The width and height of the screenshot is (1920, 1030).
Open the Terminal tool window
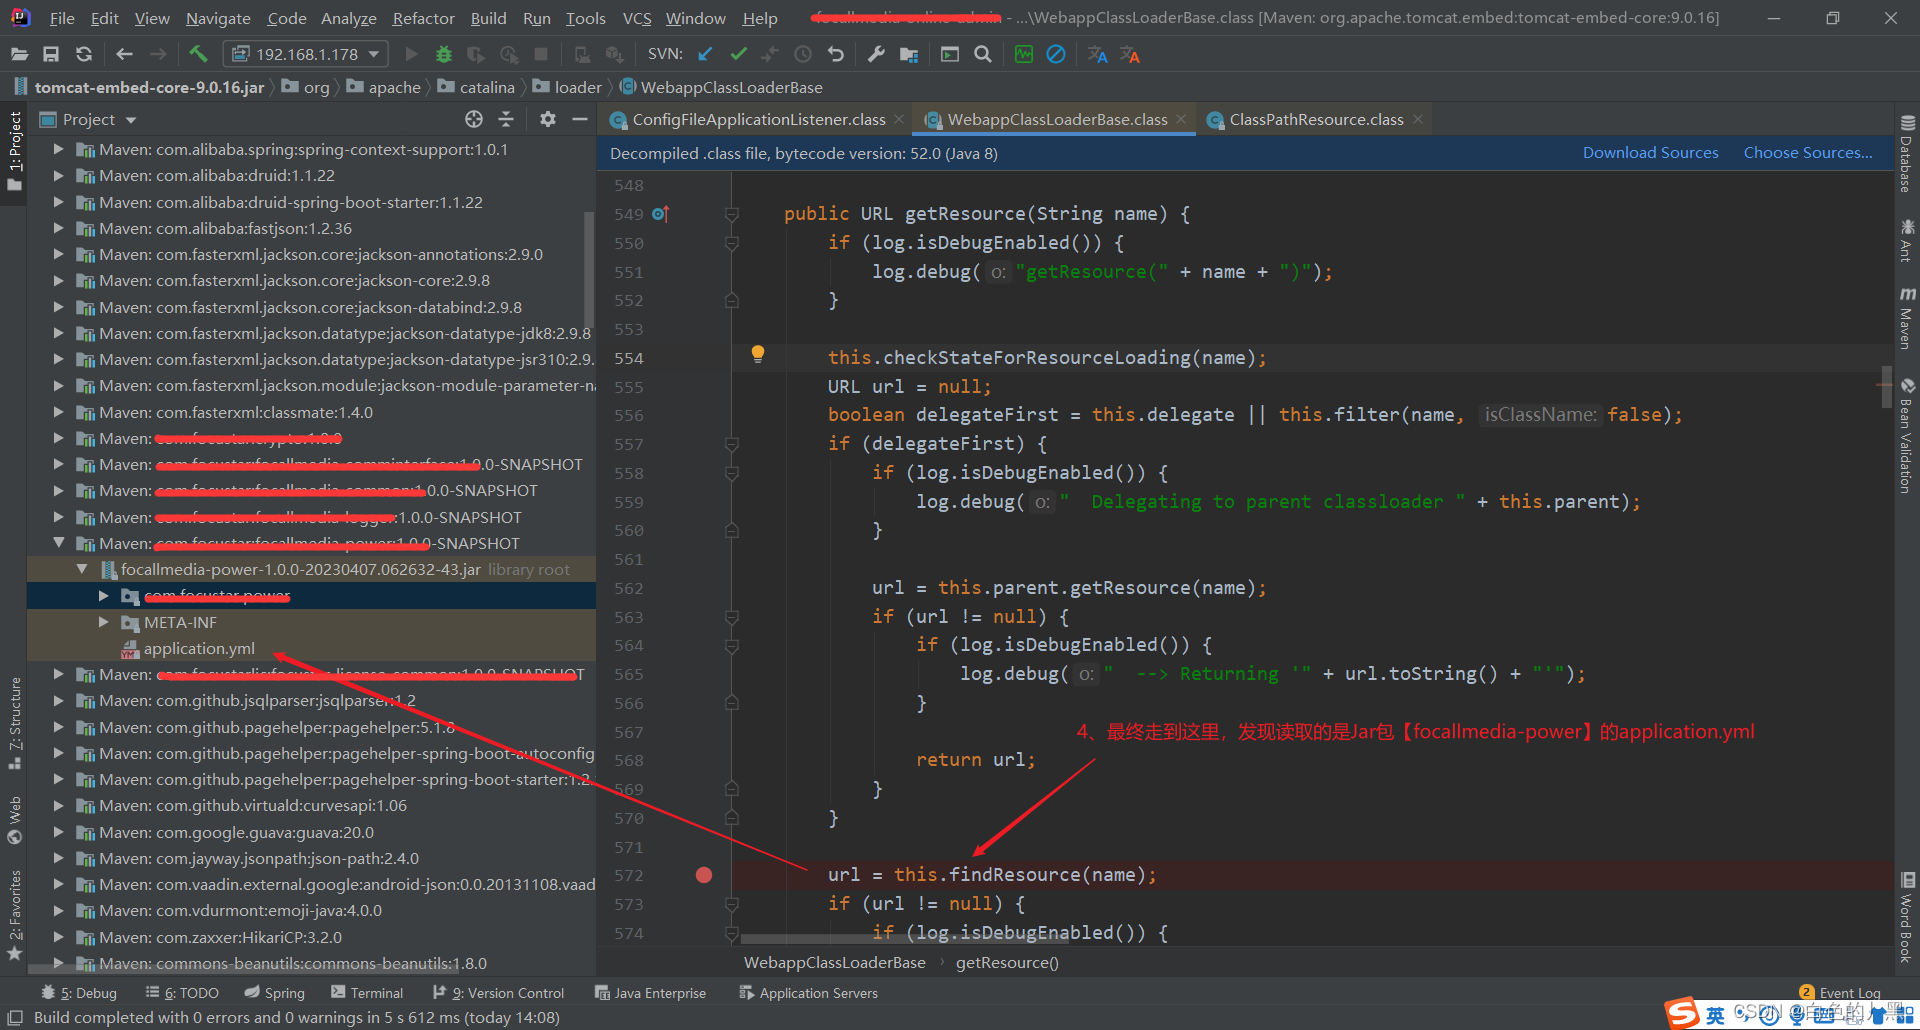(x=367, y=993)
